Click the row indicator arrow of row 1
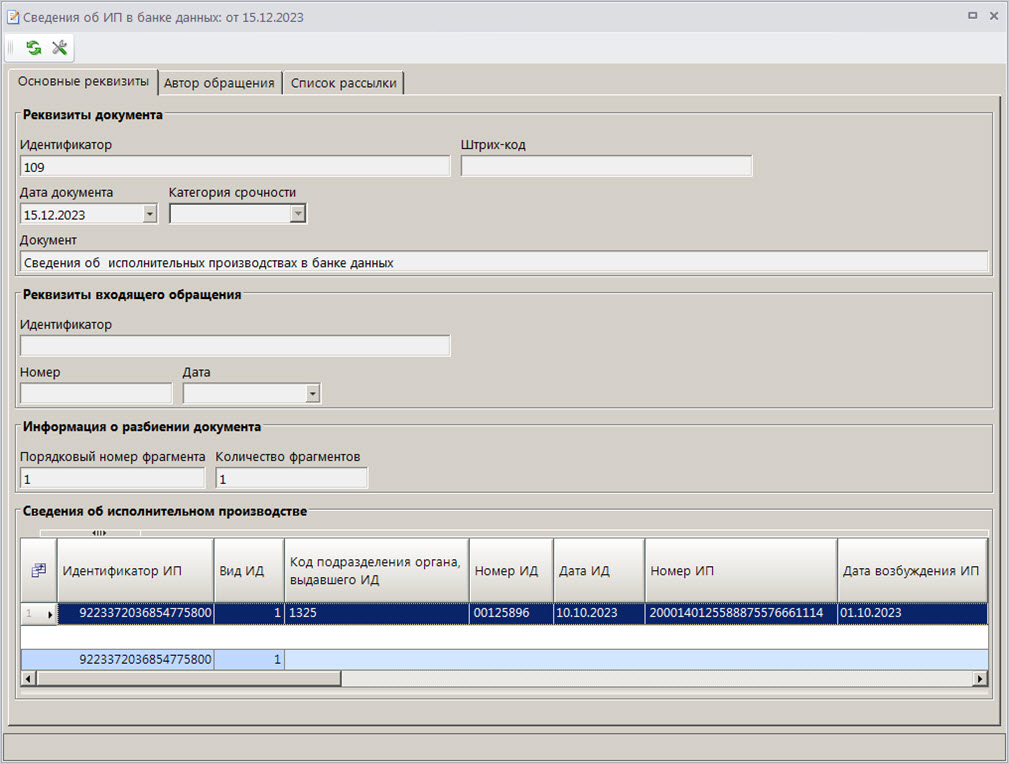The height and width of the screenshot is (764, 1009). coord(50,613)
